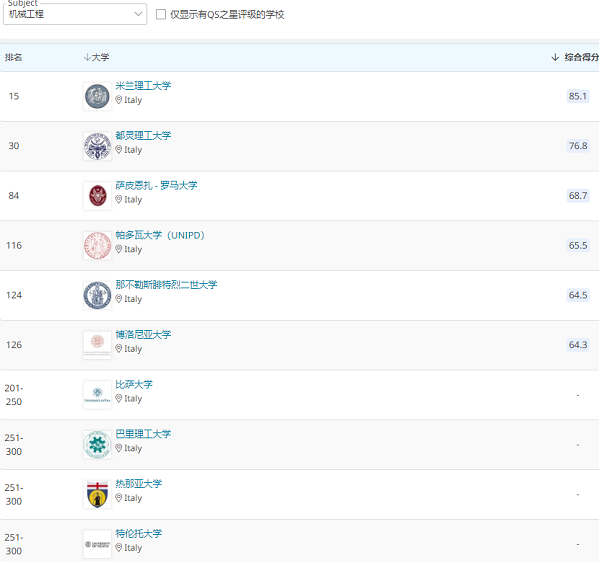The width and height of the screenshot is (599, 562).
Task: Click the 都灵理工大学 logo
Action: click(97, 146)
